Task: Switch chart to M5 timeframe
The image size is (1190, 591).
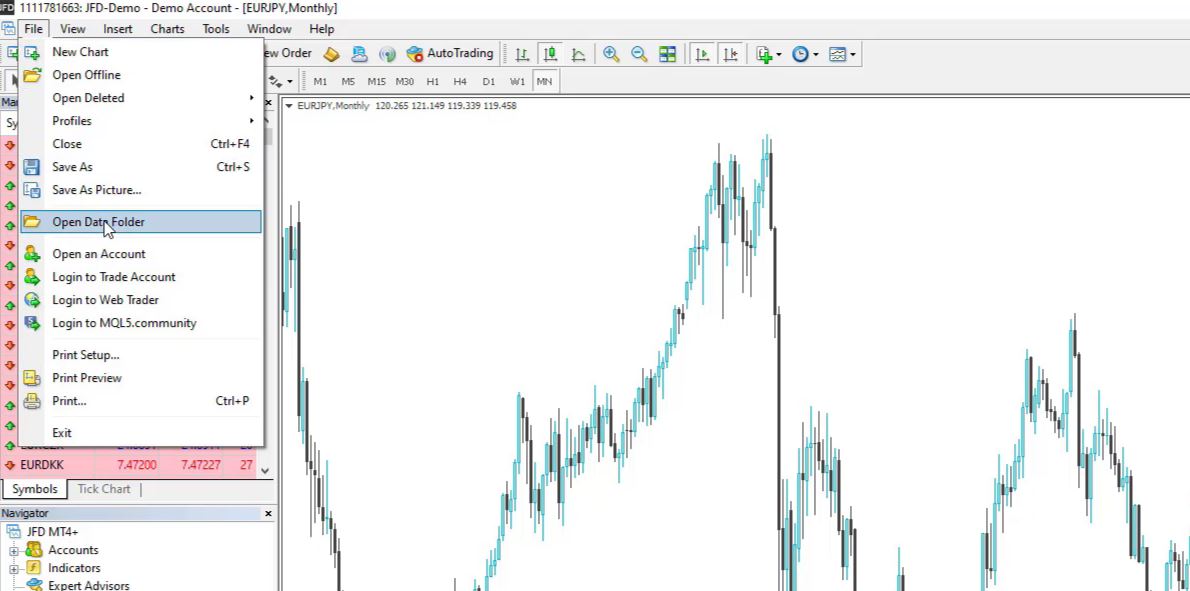Action: coord(348,81)
